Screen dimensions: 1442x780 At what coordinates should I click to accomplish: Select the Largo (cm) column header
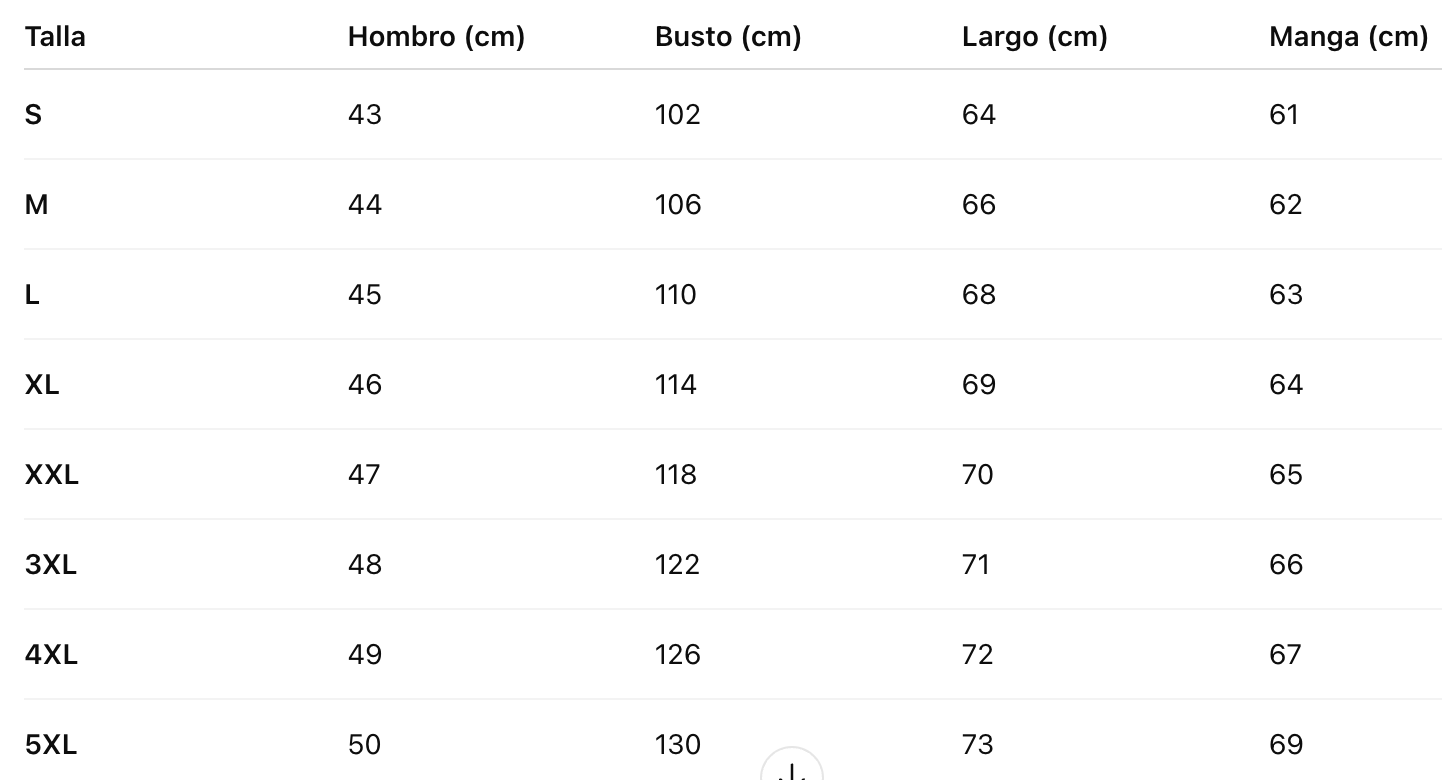pyautogui.click(x=1034, y=37)
